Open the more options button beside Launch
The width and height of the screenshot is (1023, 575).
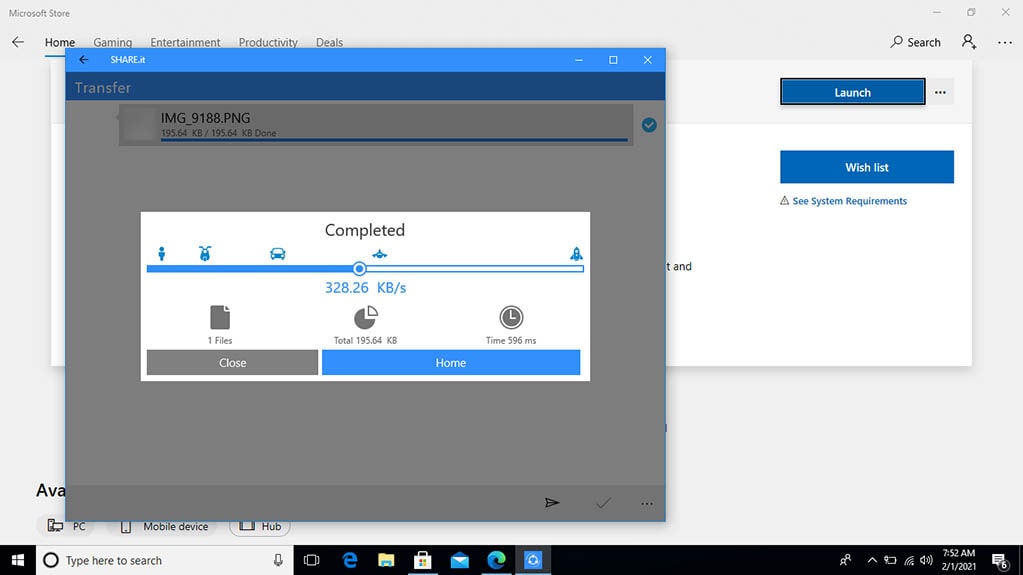tap(940, 92)
